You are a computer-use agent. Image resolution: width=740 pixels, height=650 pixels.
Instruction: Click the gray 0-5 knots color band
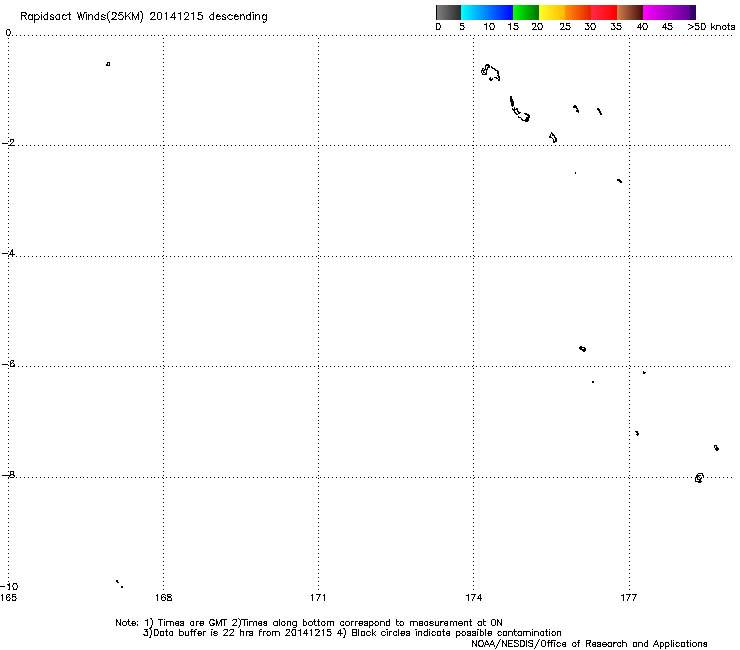(x=448, y=12)
